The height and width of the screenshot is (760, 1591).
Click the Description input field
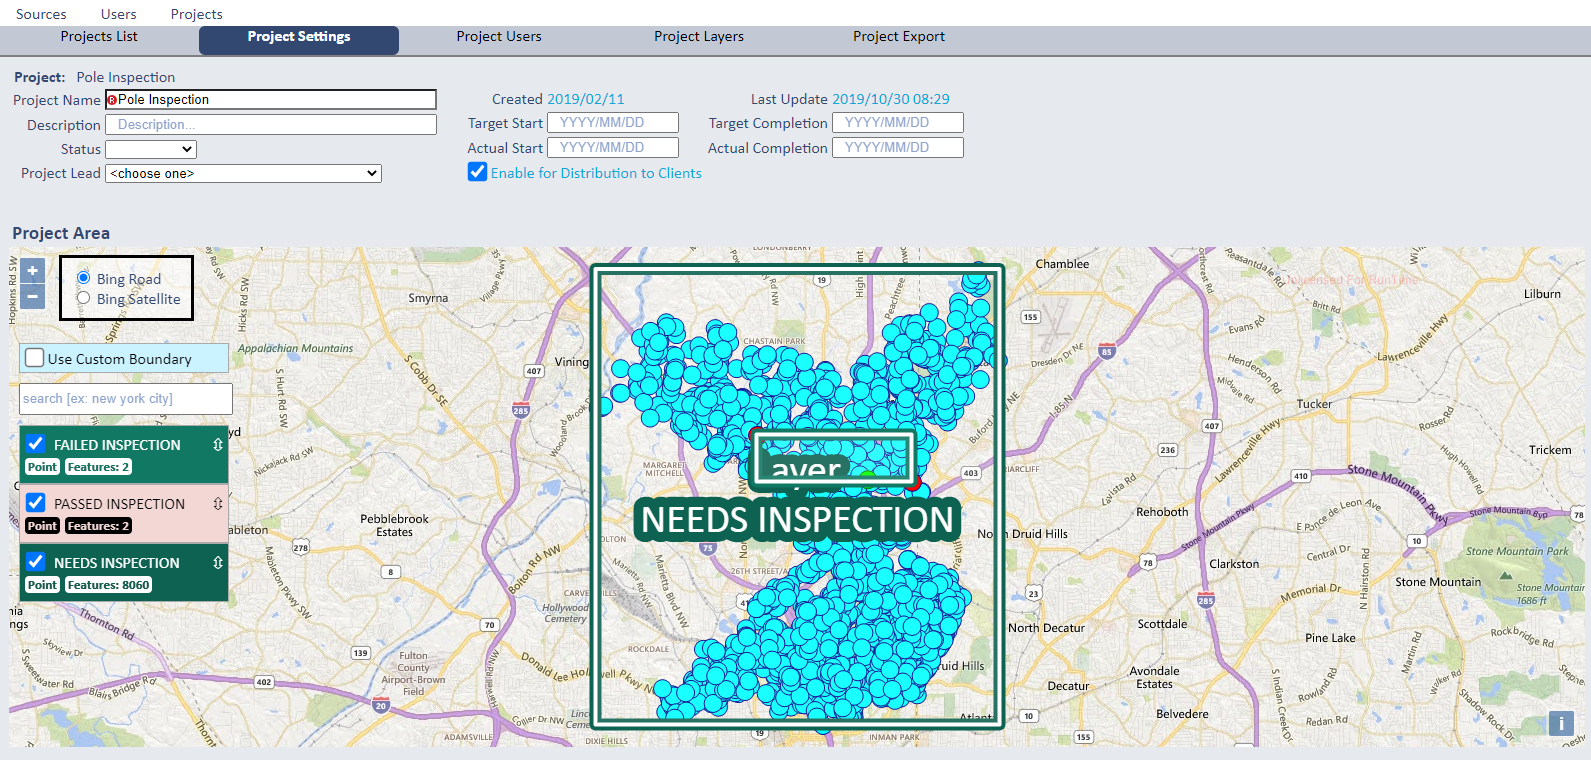[x=271, y=124]
